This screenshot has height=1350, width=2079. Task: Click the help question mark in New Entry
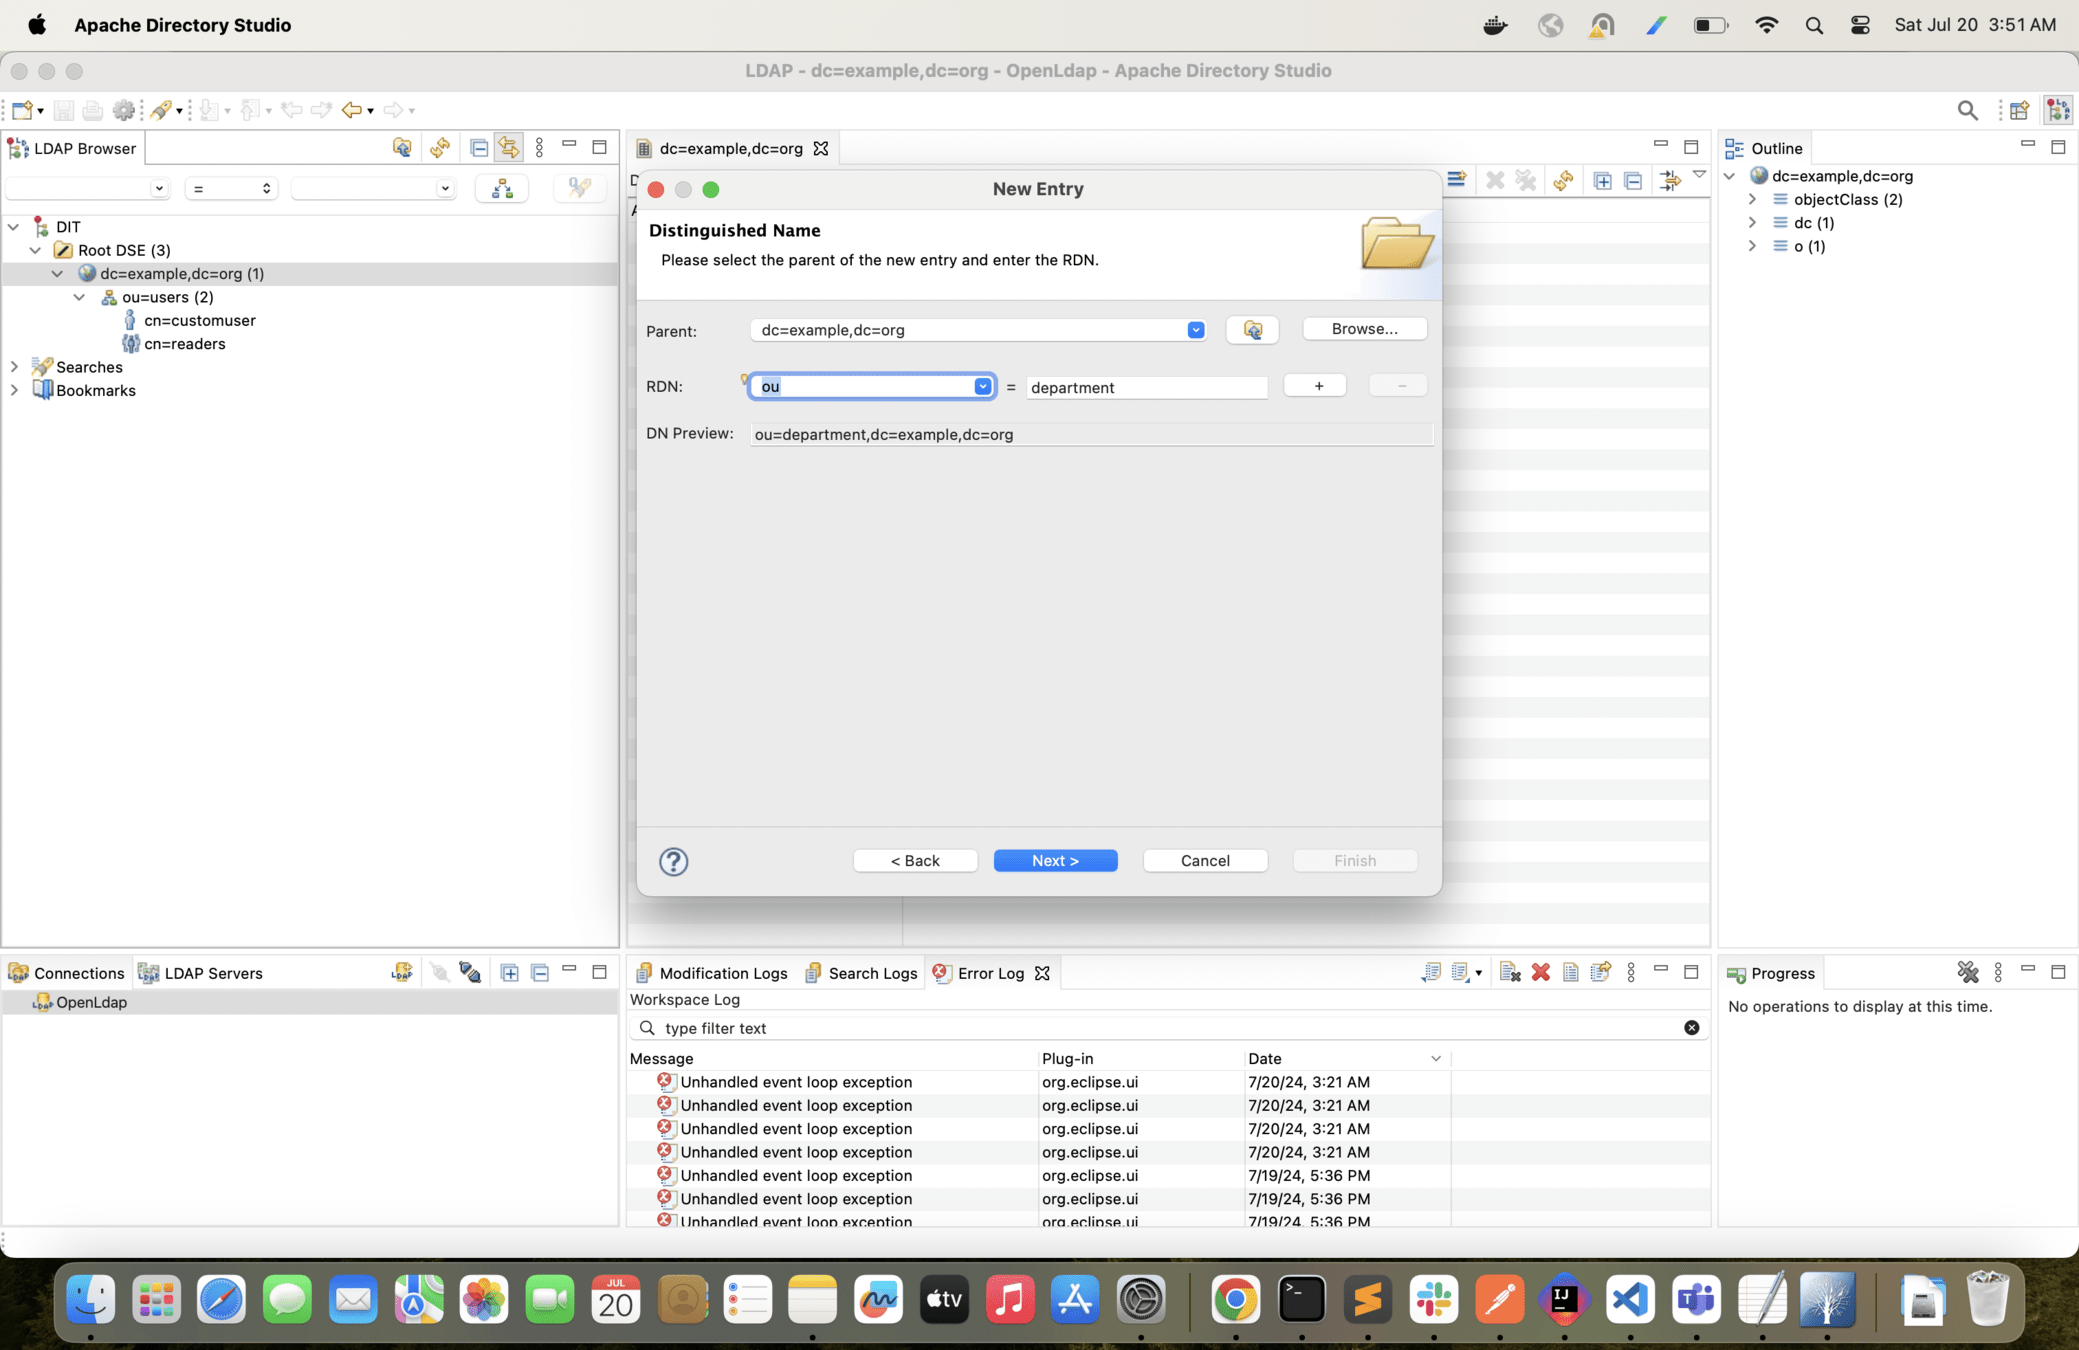tap(673, 861)
